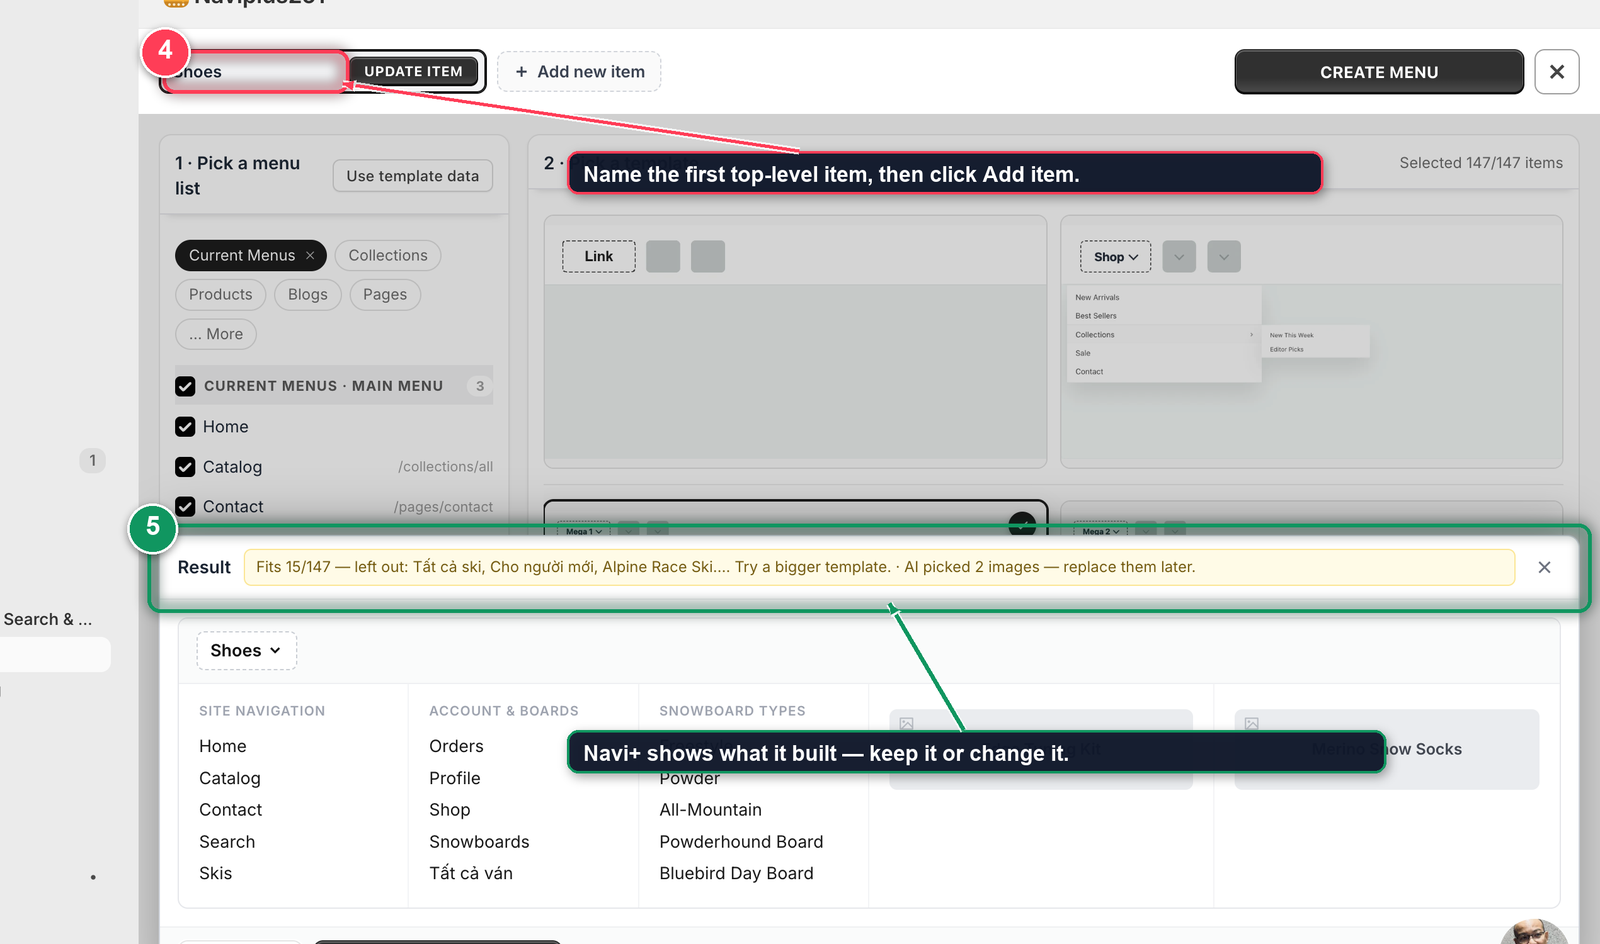Close the menu builder with the top X button
The height and width of the screenshot is (944, 1600).
[x=1557, y=72]
